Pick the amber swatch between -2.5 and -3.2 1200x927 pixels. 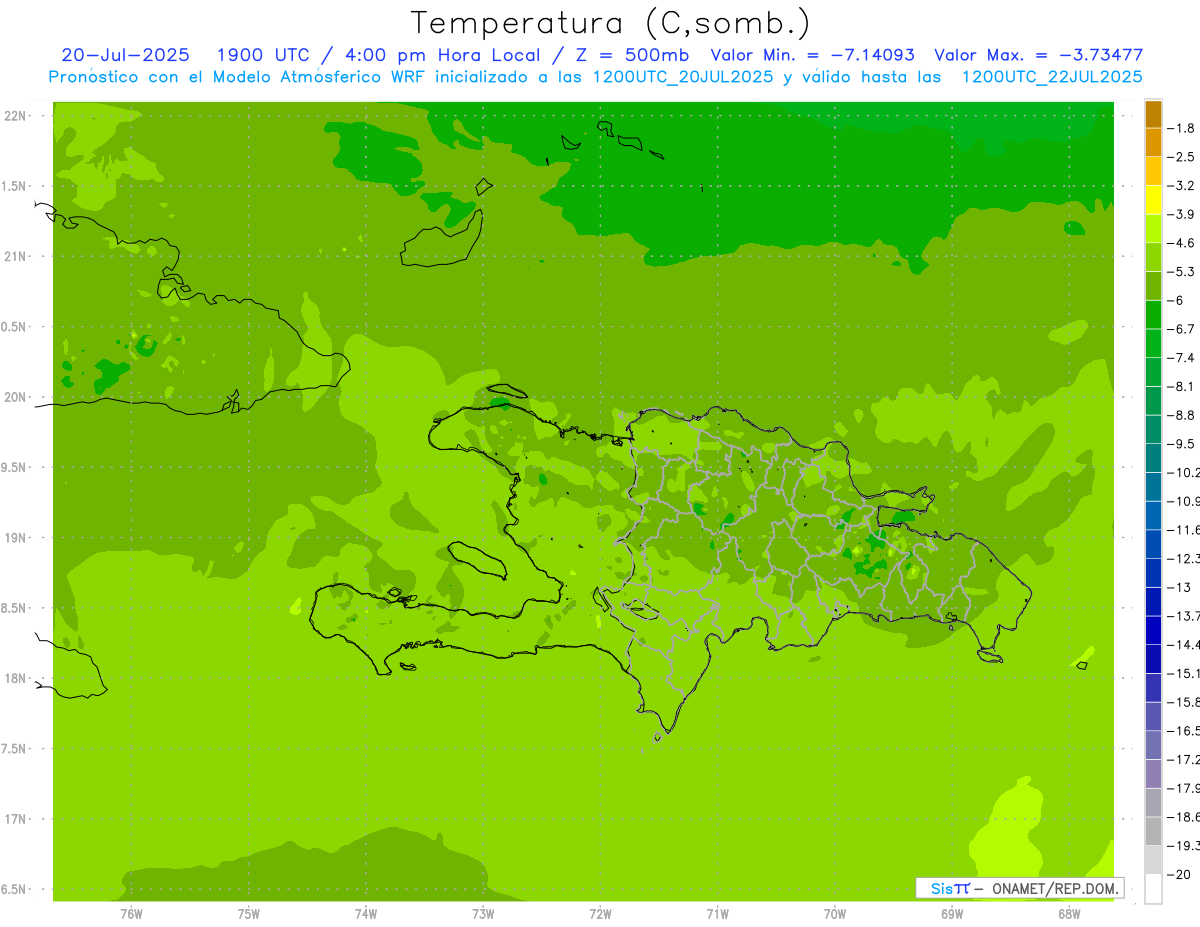1153,171
